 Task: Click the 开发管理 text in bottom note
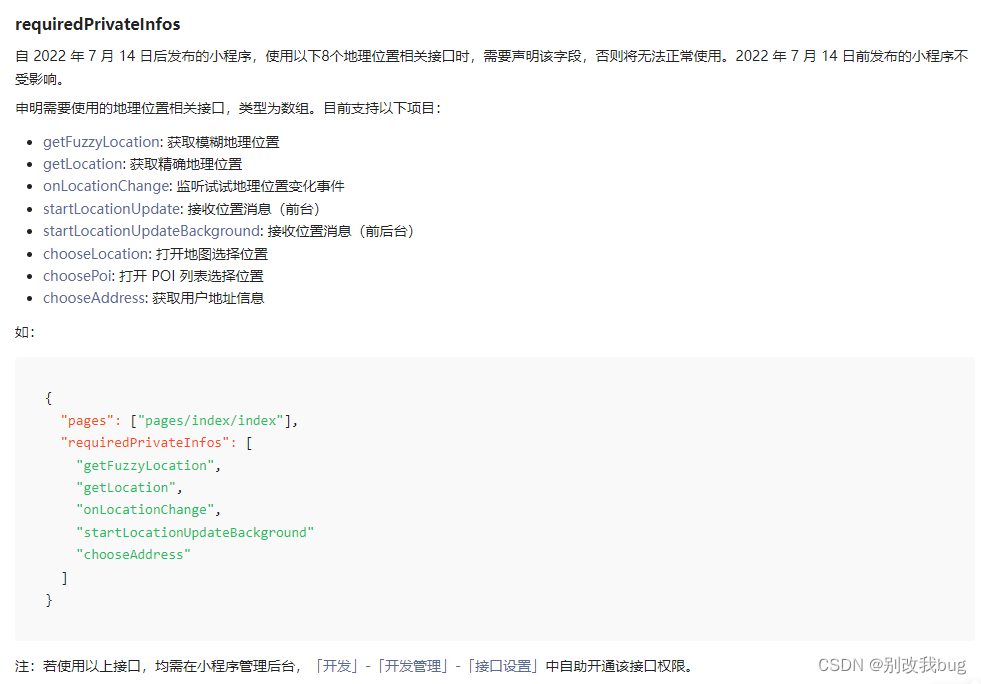[418, 663]
